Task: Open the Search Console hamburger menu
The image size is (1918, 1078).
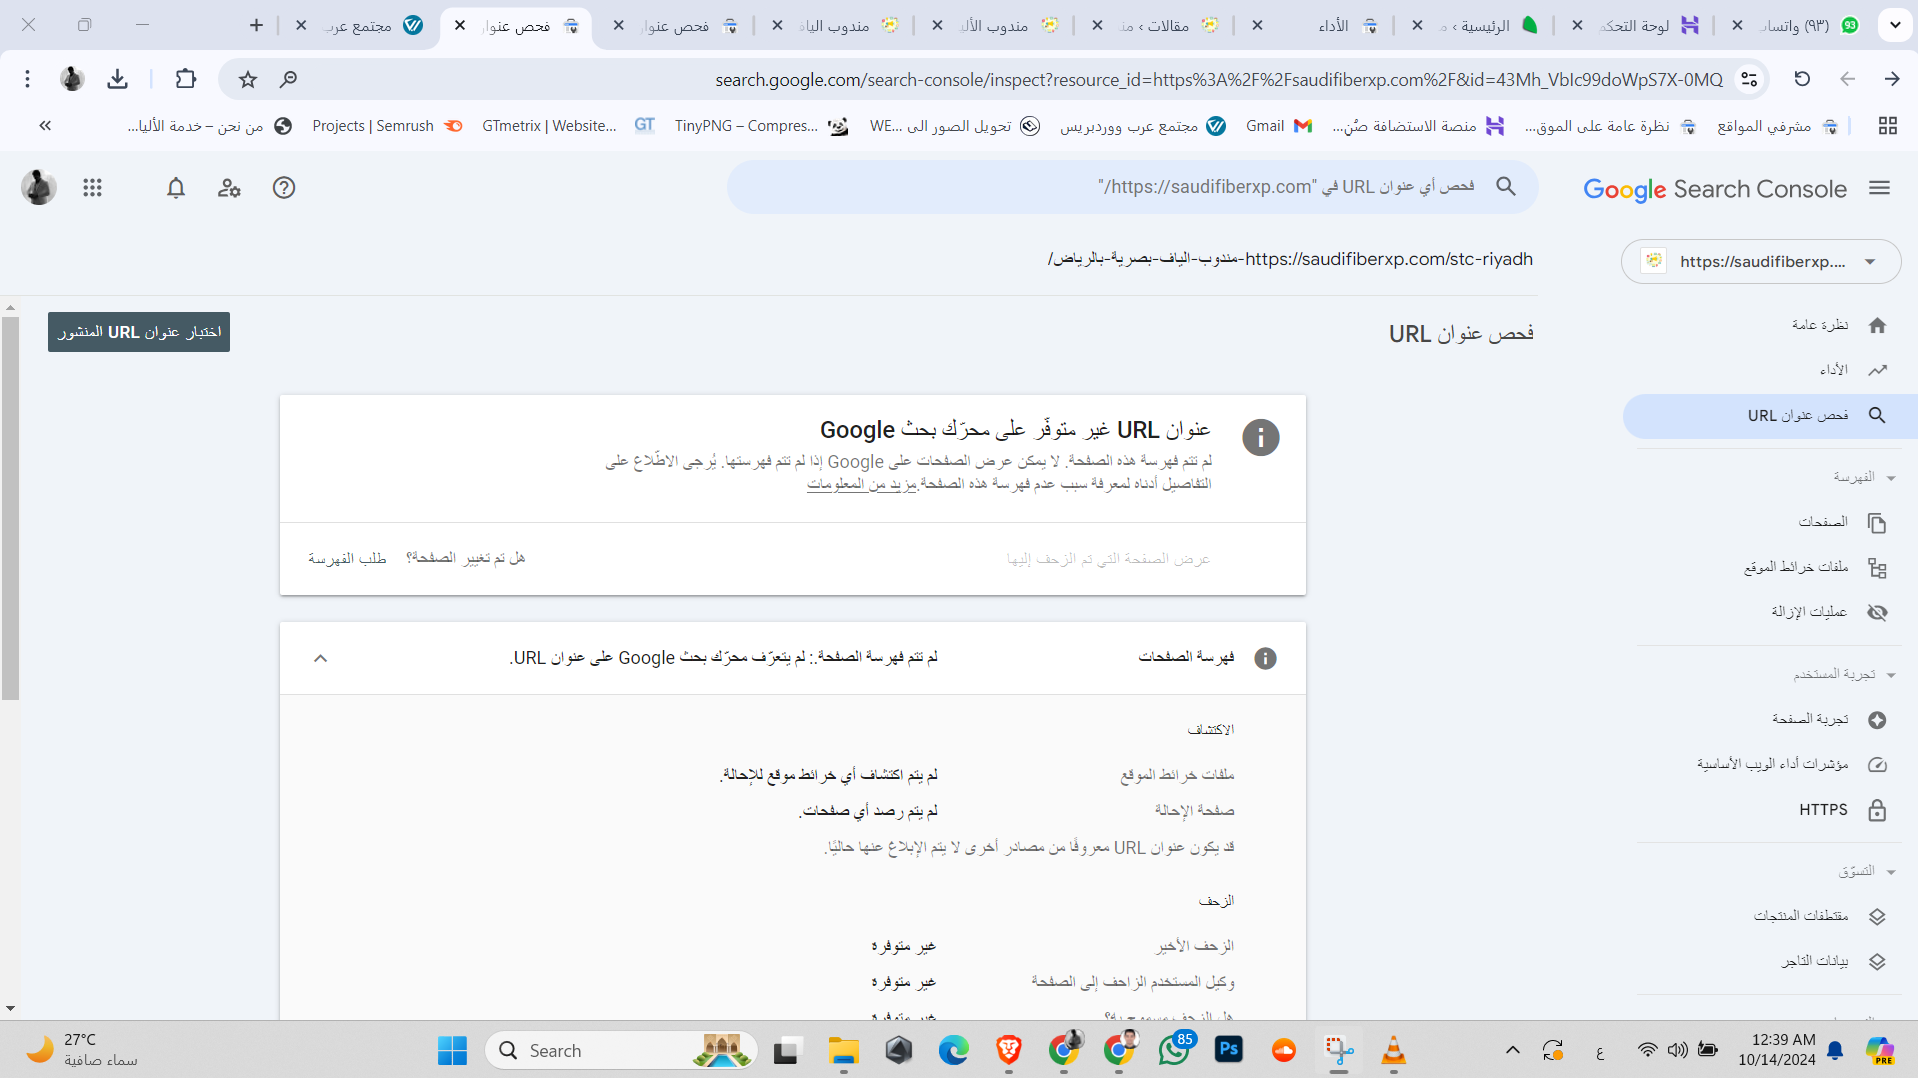Action: coord(1879,188)
